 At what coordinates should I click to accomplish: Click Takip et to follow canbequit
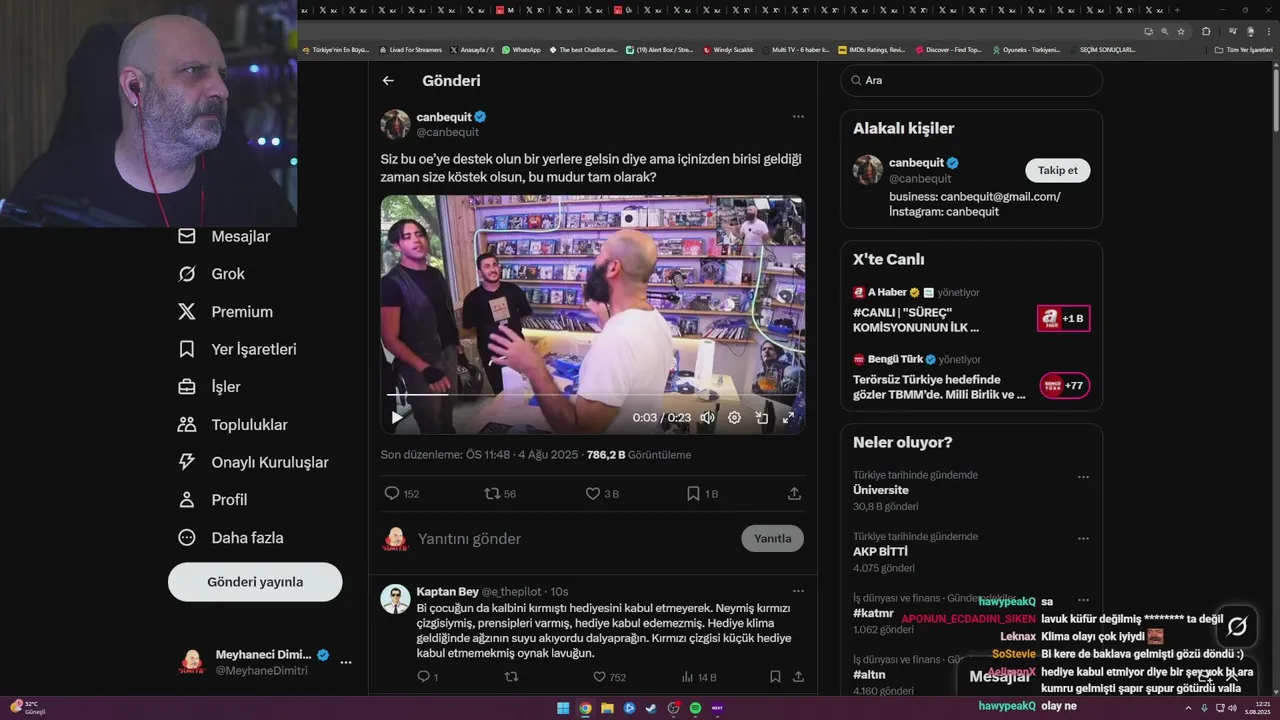pos(1057,170)
